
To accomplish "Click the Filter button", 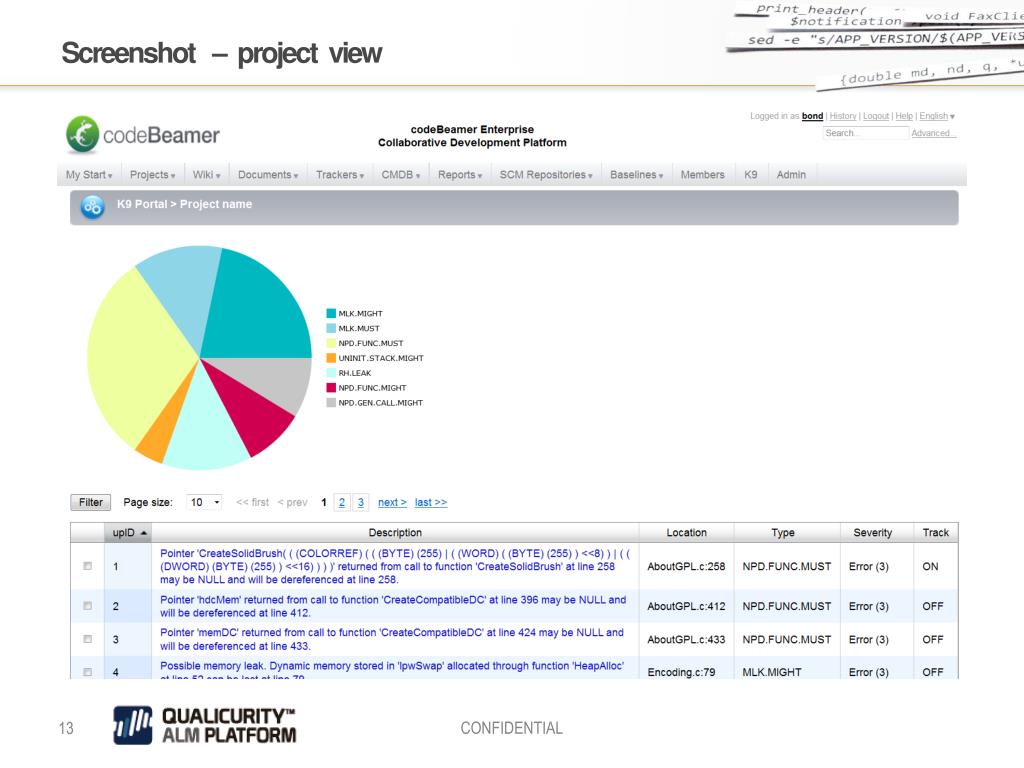I will coord(91,502).
